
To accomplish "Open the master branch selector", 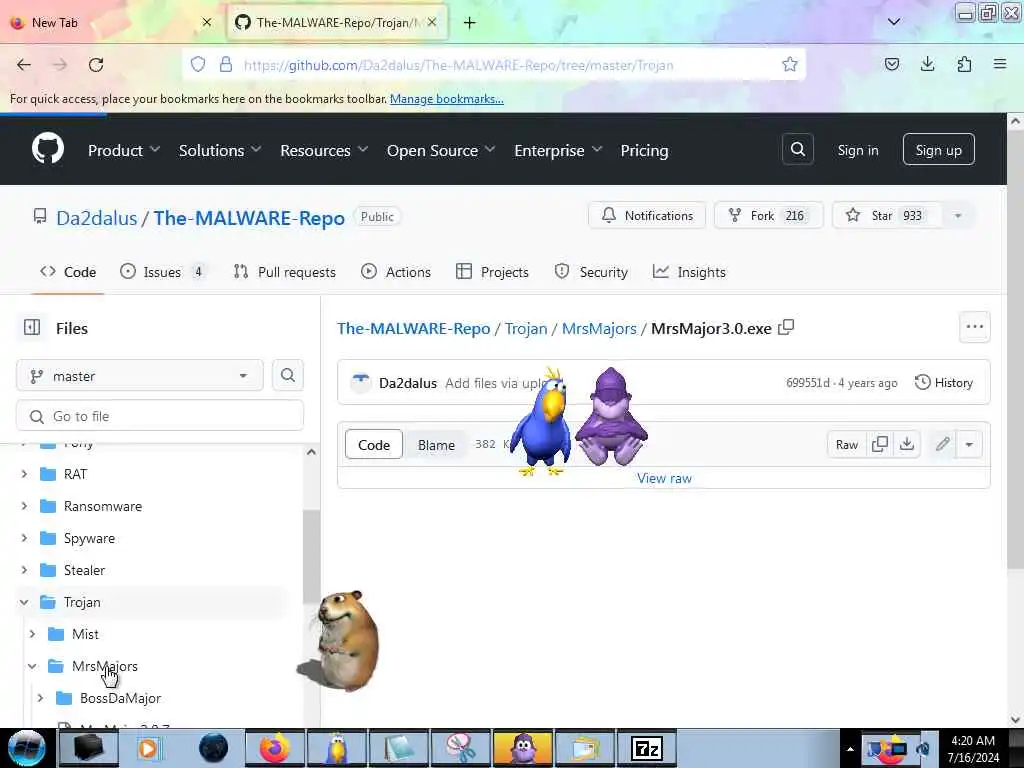I will [x=140, y=376].
